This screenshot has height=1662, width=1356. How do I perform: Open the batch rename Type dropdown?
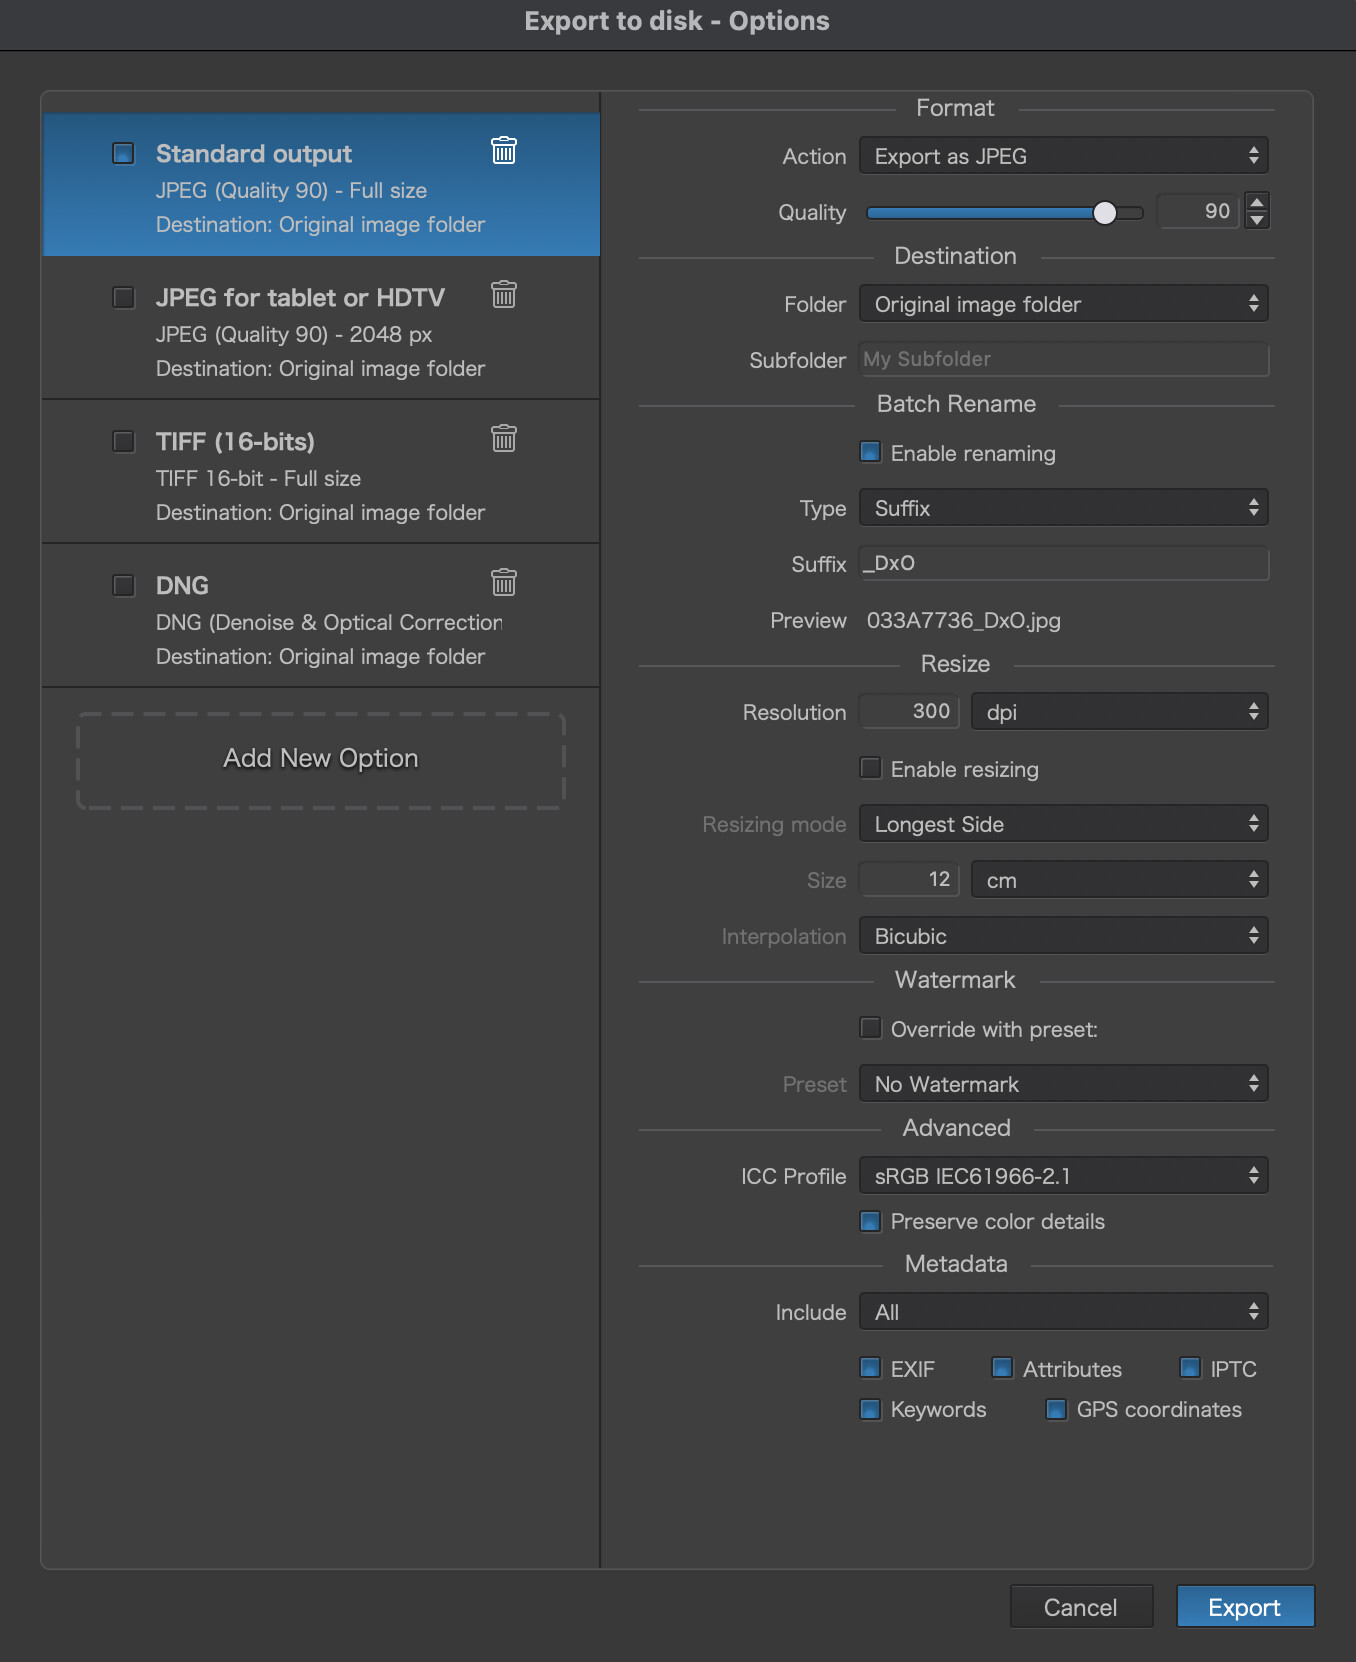(x=1063, y=508)
